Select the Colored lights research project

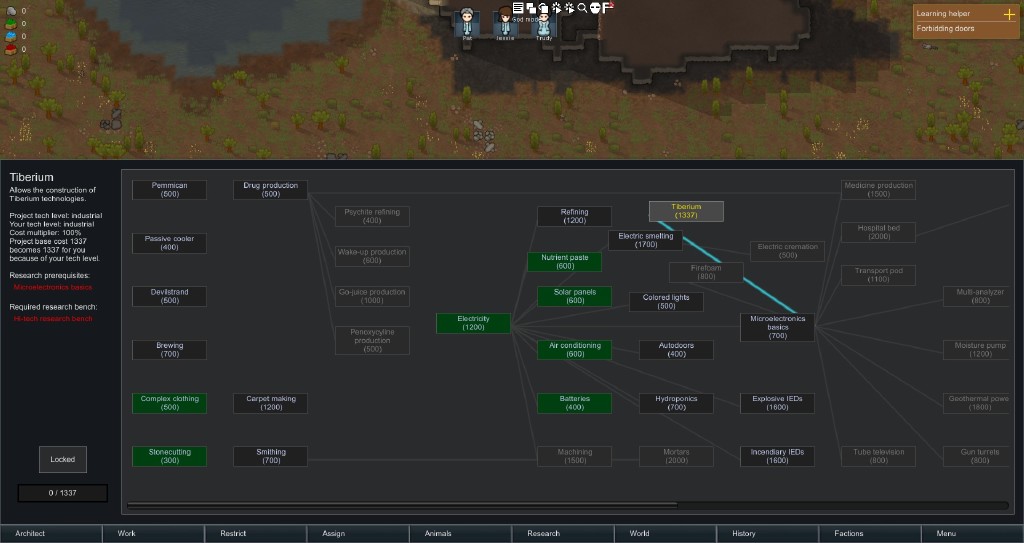pos(666,301)
